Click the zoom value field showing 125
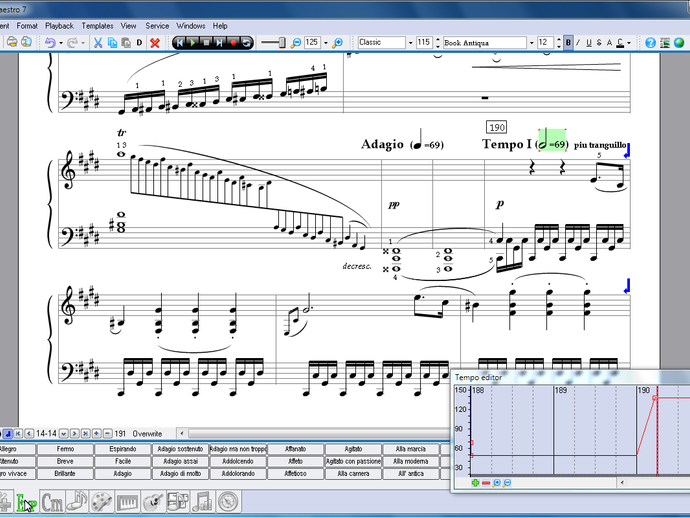The width and height of the screenshot is (690, 518). [312, 42]
